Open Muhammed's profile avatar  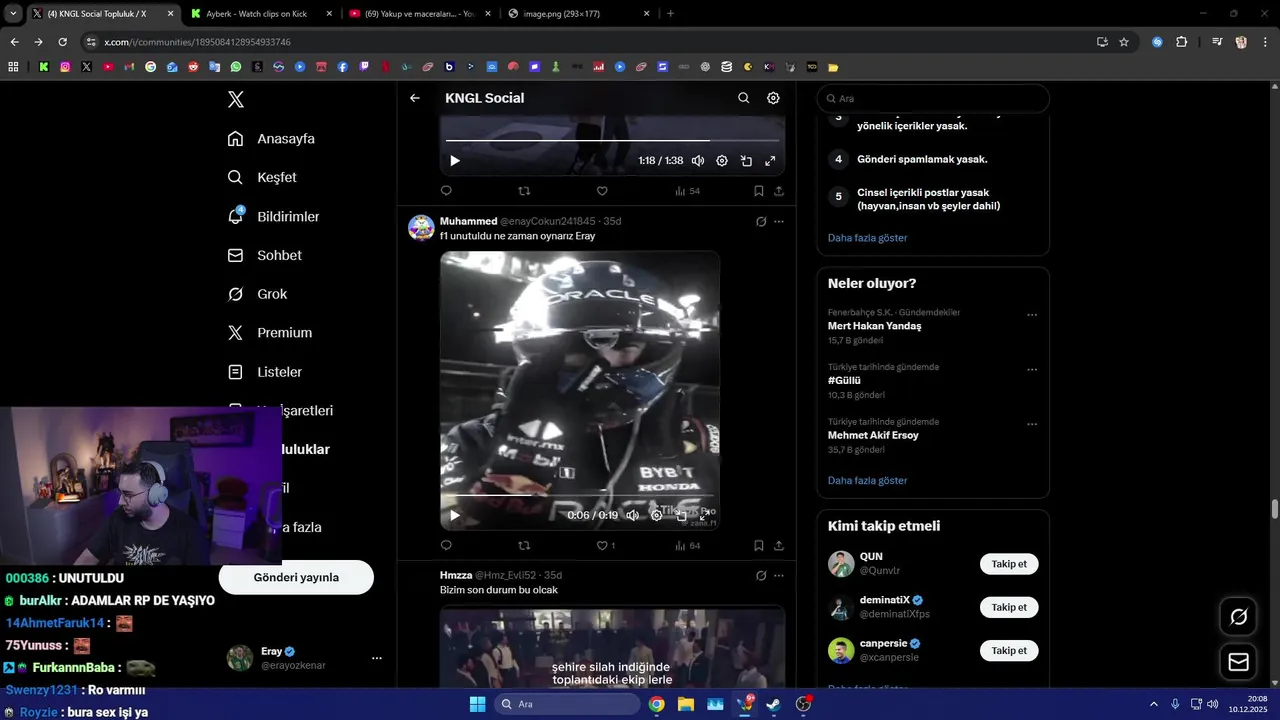421,227
